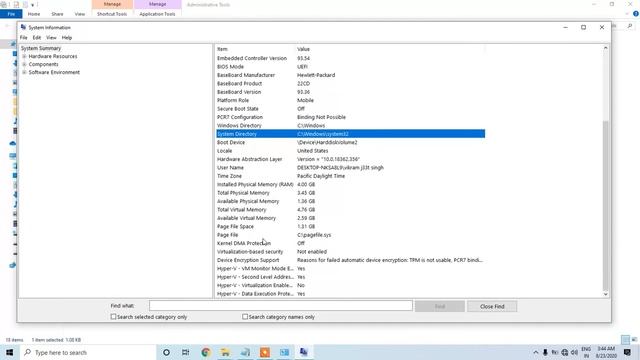Open System Information View menu
Viewport: 640px width, 360px height.
coord(51,38)
